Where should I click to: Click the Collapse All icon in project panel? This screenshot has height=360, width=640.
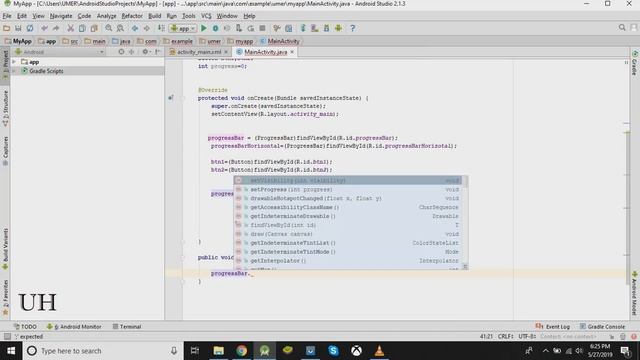[131, 52]
